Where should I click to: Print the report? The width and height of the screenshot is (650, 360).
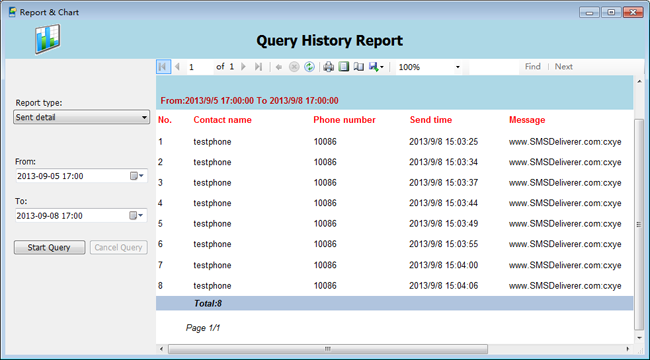(329, 67)
